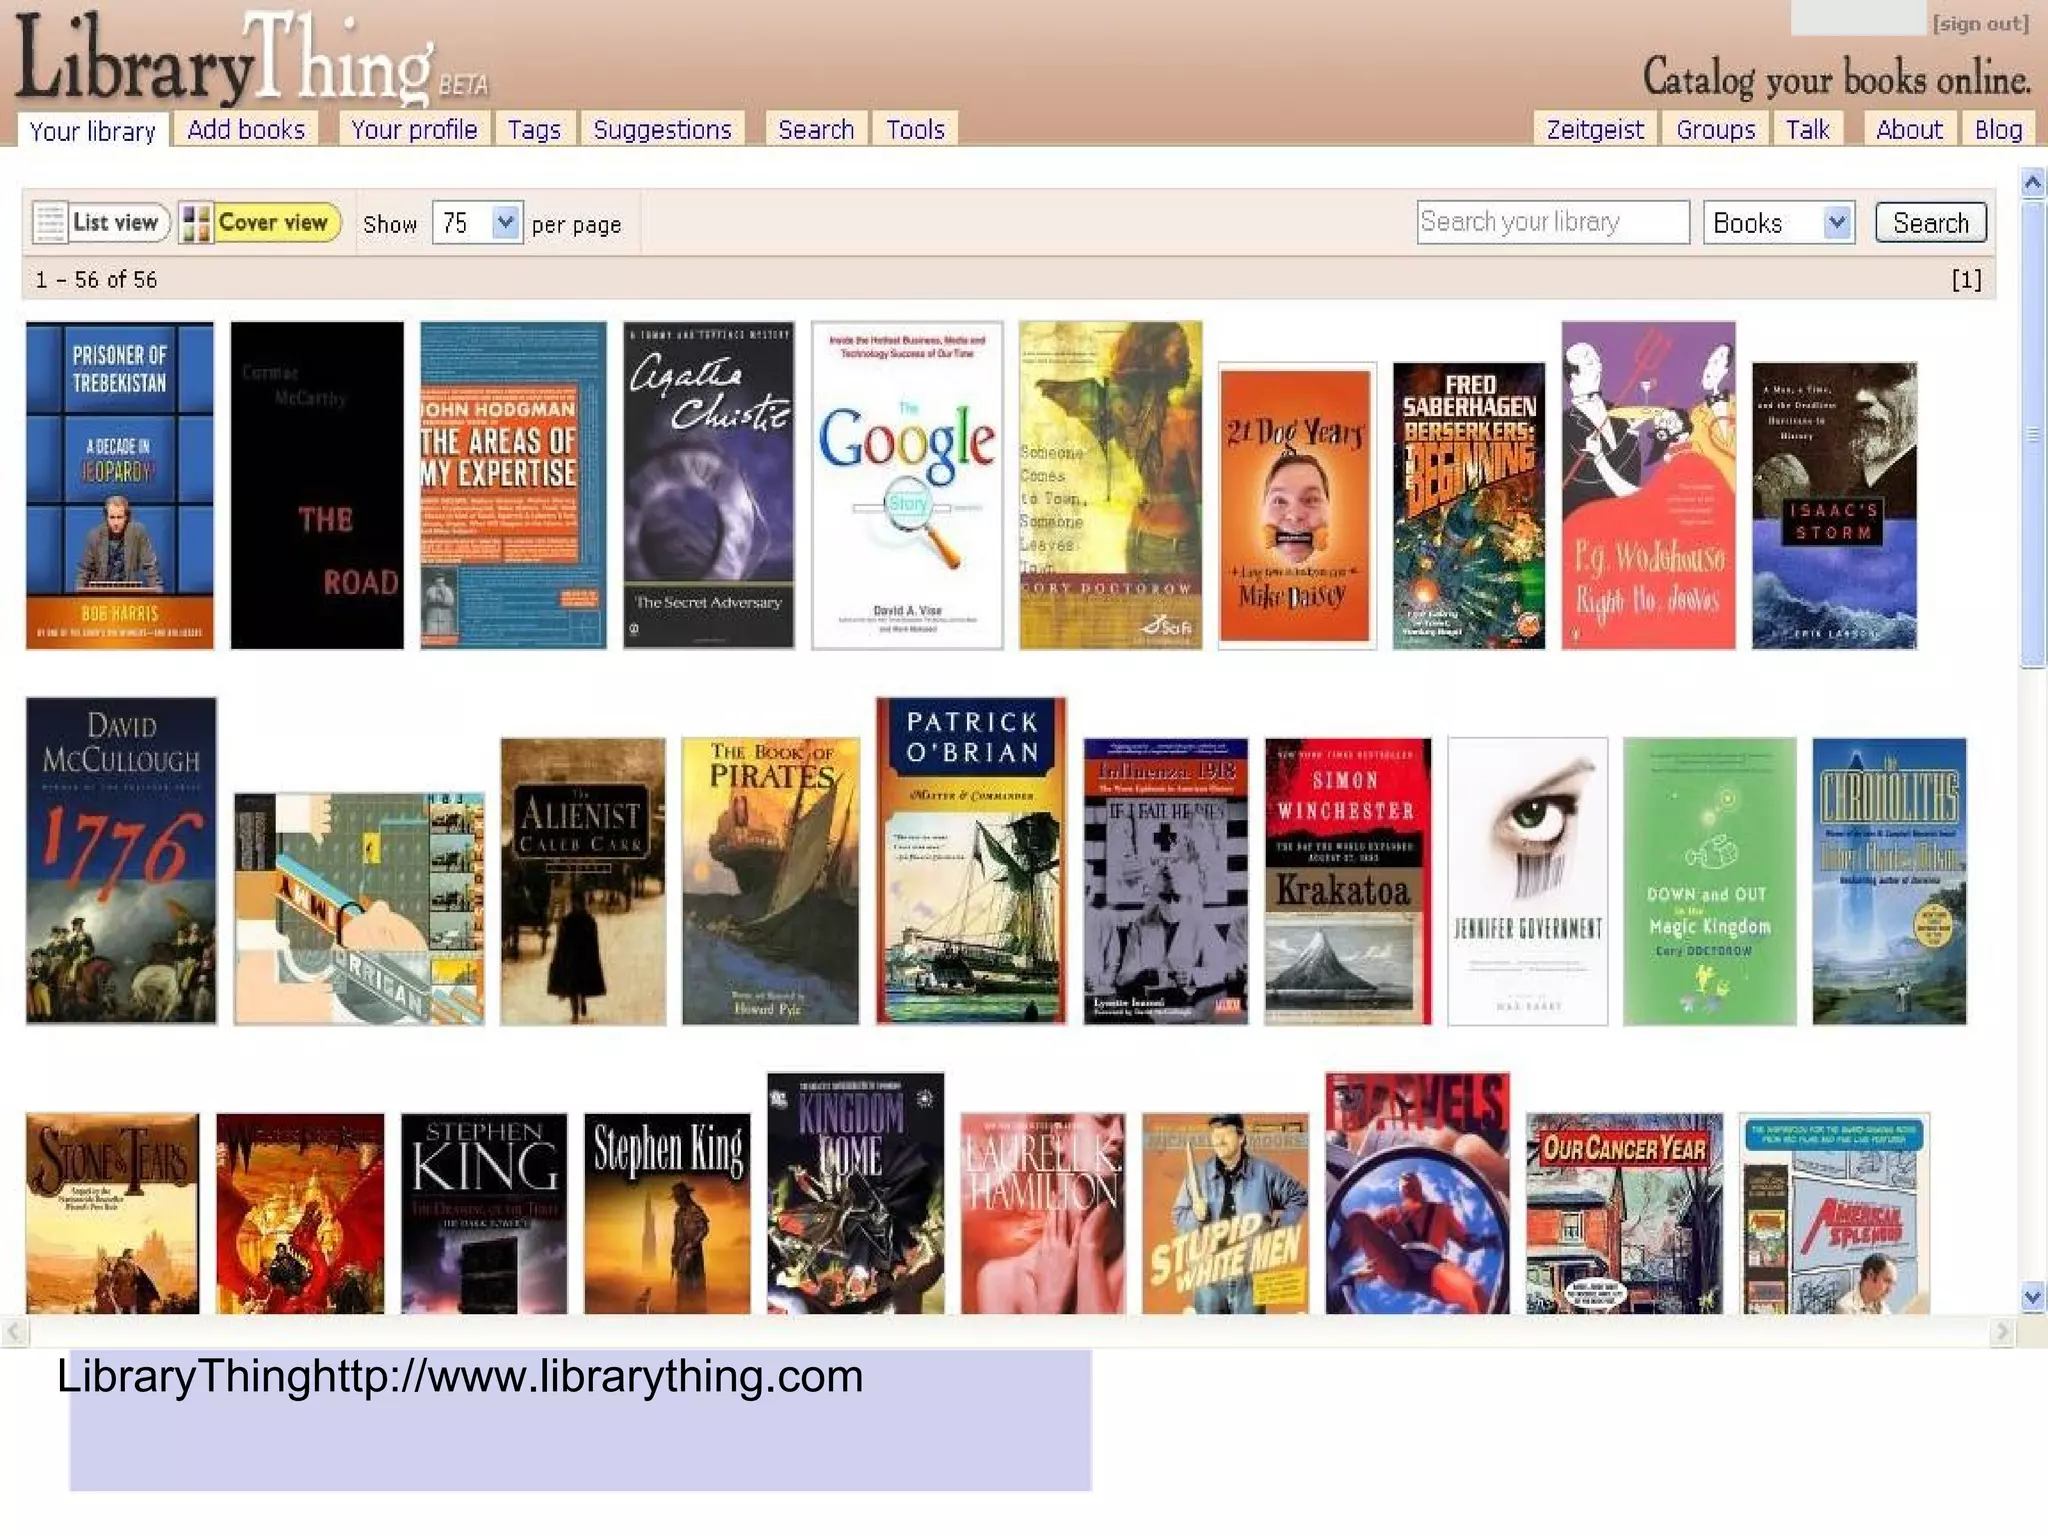Click the vertical scrollbar thumb

[x=2033, y=434]
